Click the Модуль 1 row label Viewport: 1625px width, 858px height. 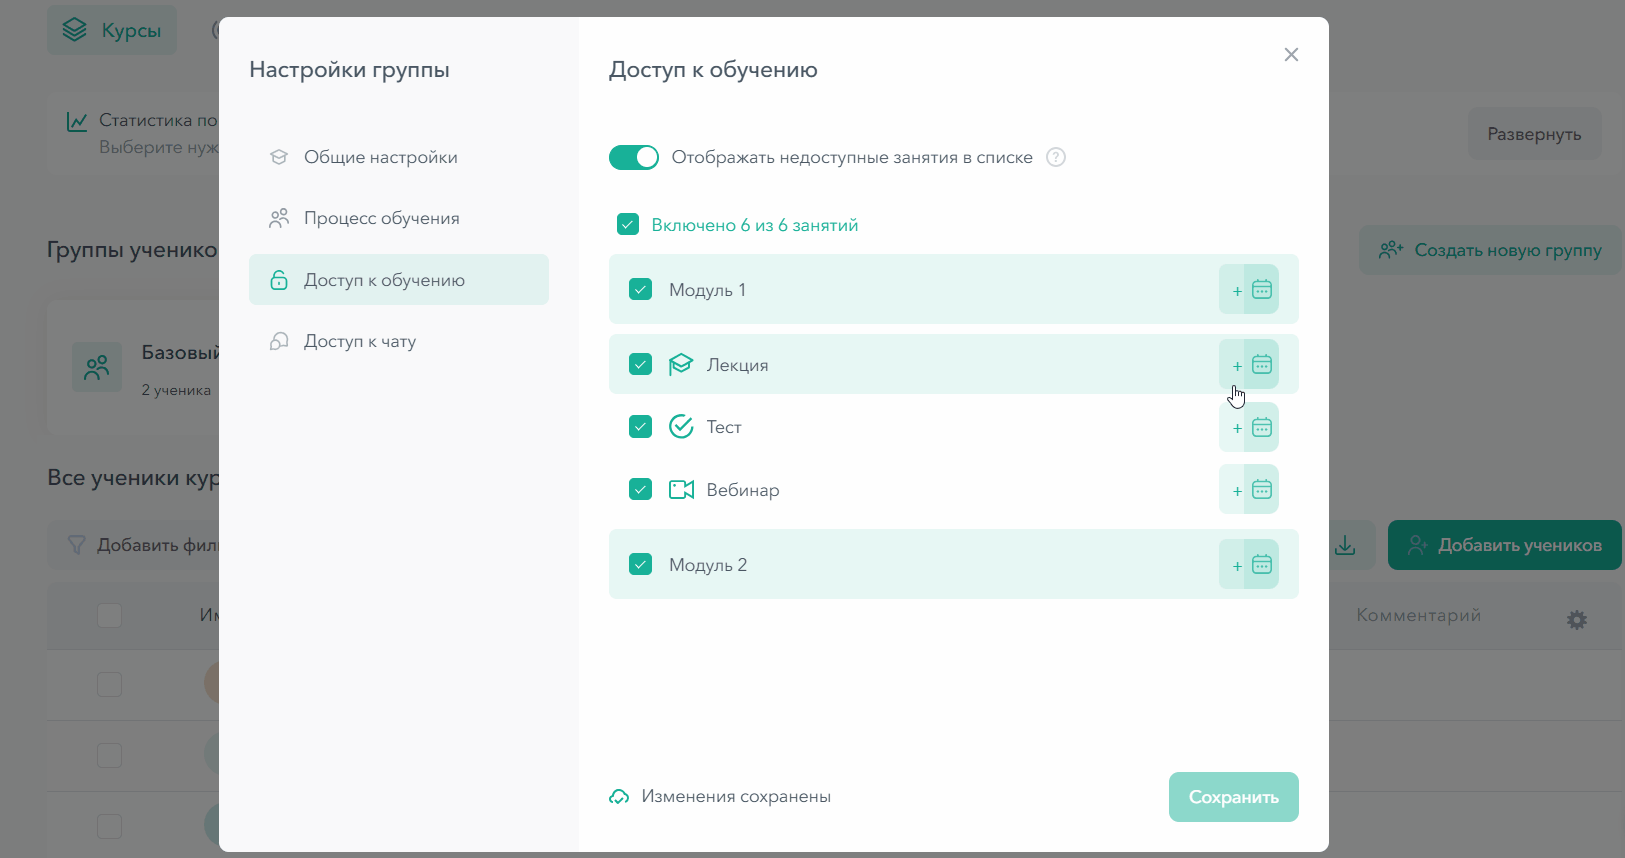707,290
